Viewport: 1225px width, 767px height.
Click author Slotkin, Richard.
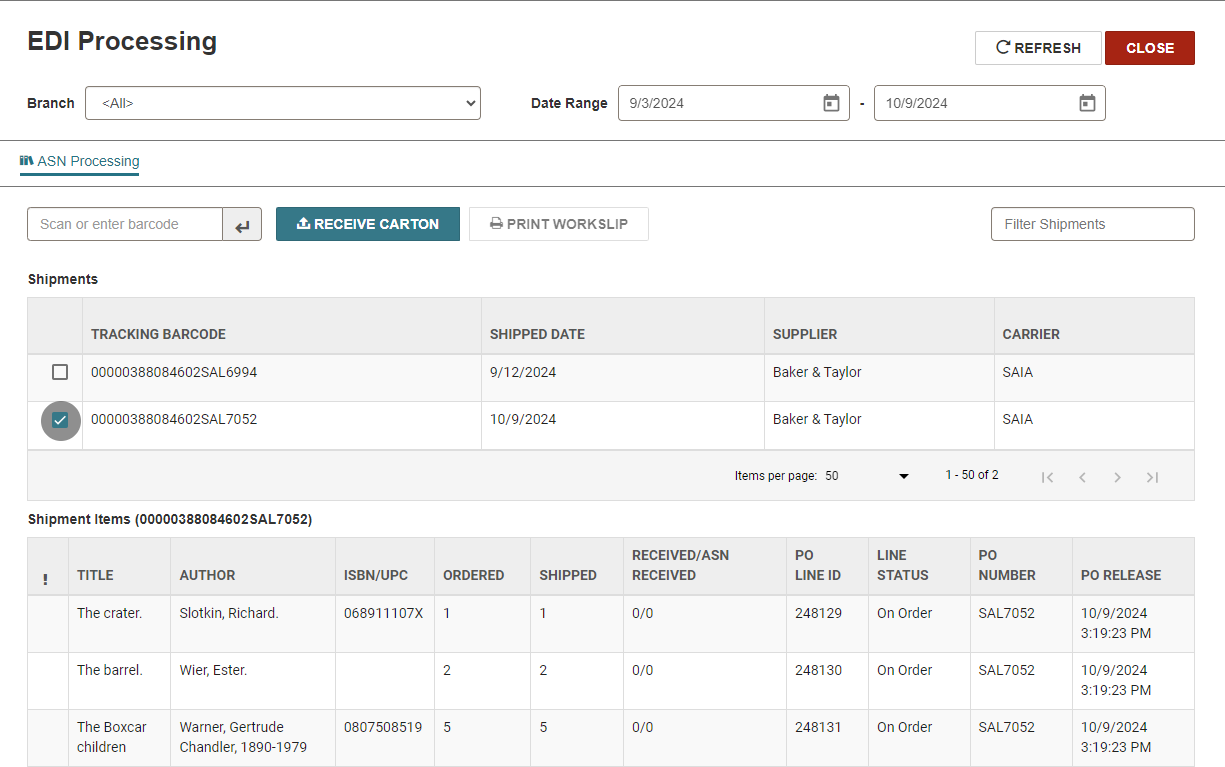(229, 613)
